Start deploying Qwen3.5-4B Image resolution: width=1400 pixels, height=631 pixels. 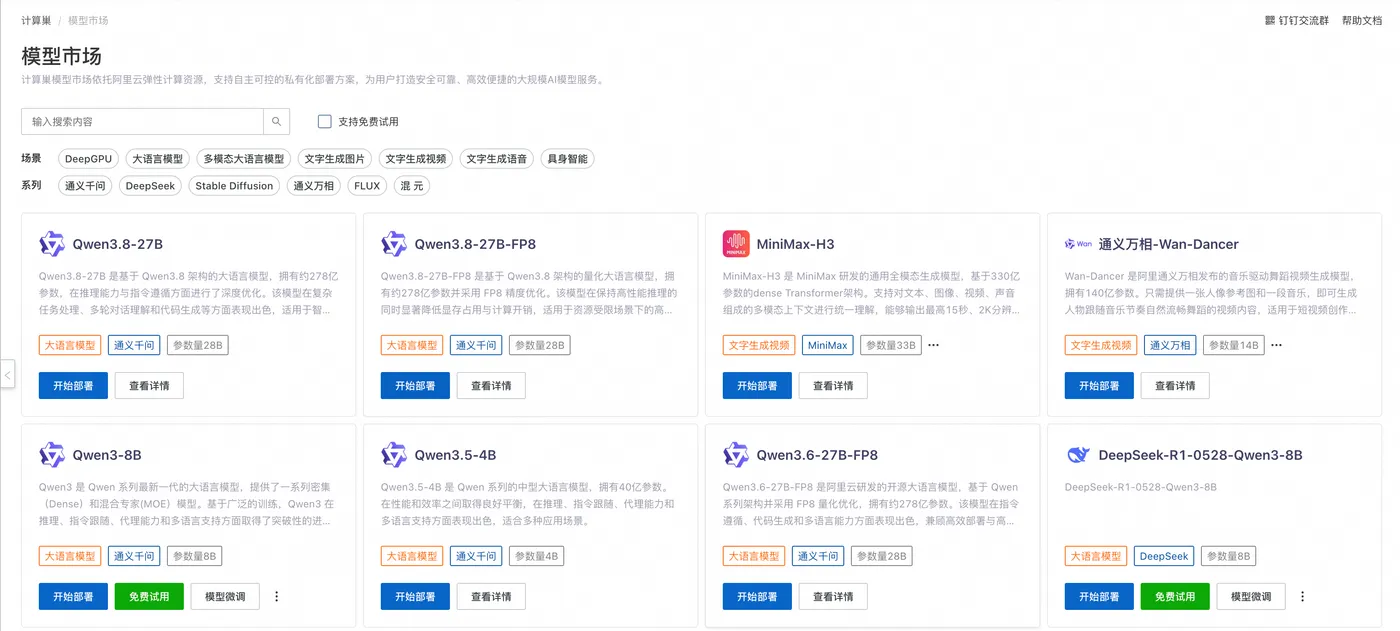point(415,597)
